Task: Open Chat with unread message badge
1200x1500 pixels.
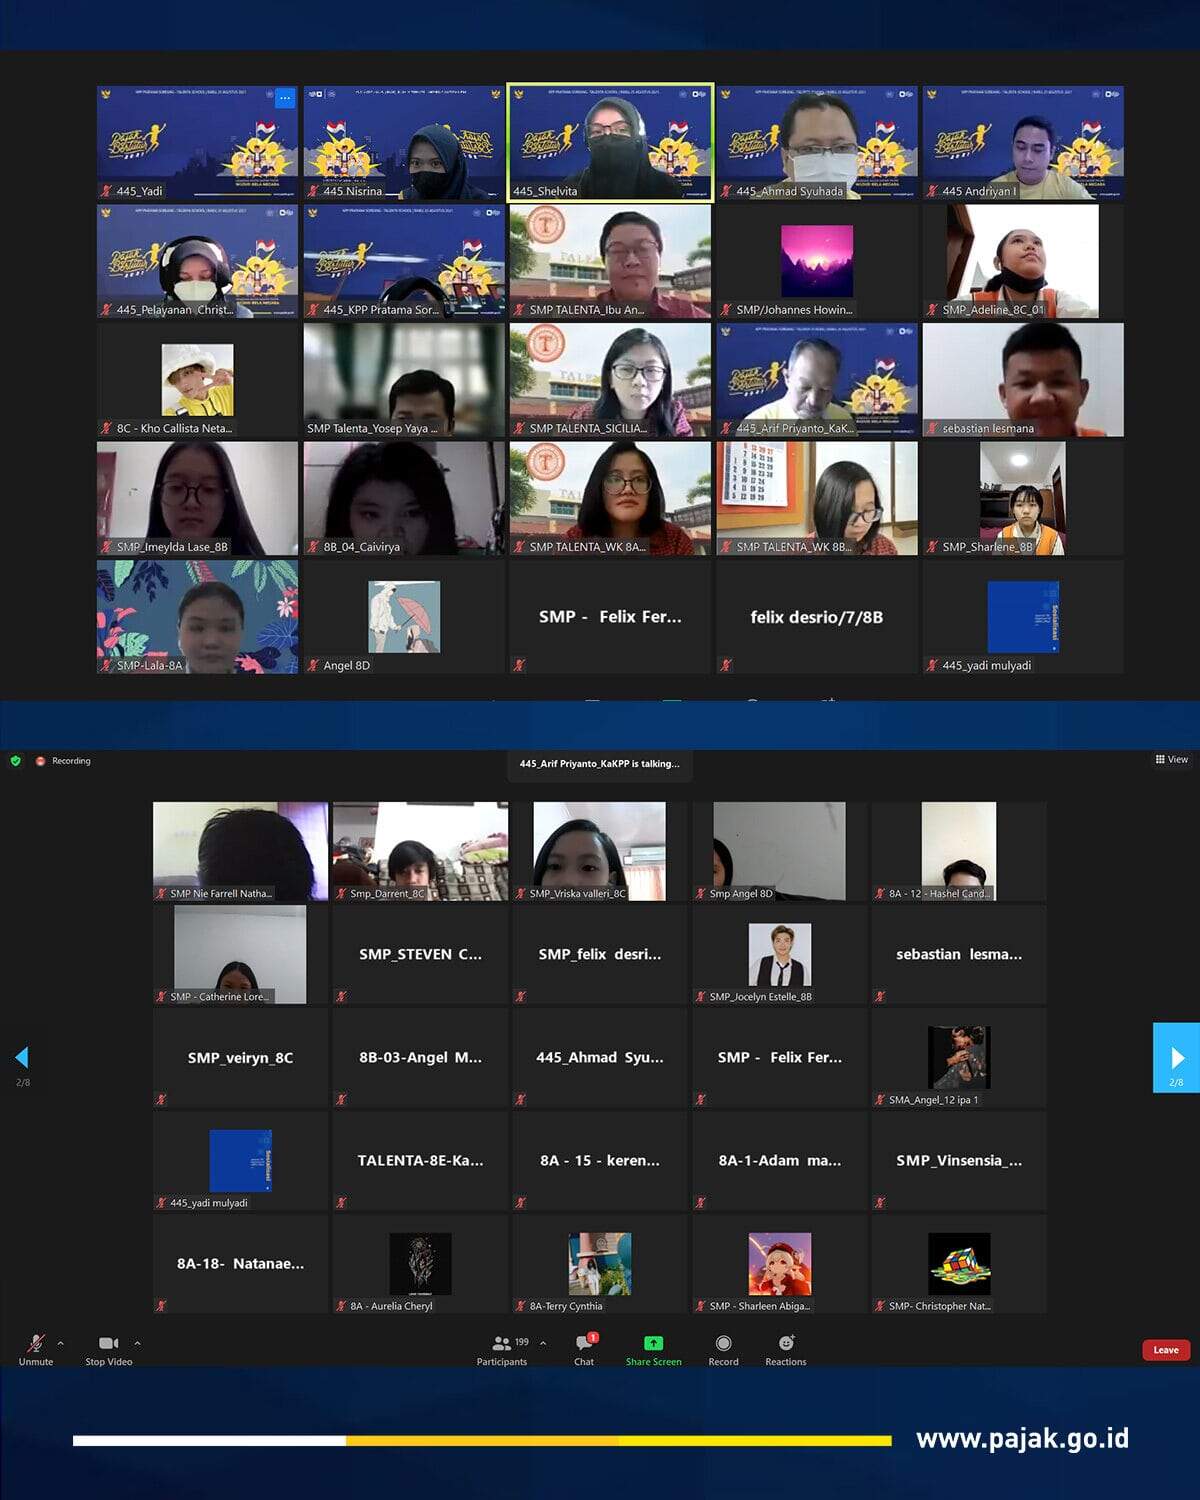Action: point(584,1345)
